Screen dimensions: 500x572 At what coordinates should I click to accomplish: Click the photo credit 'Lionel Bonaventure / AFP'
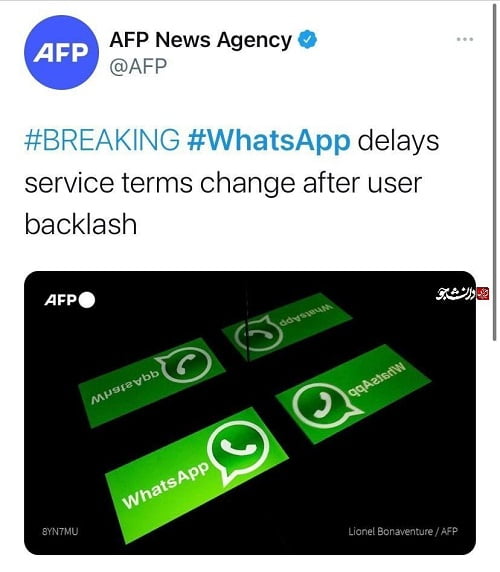403,531
